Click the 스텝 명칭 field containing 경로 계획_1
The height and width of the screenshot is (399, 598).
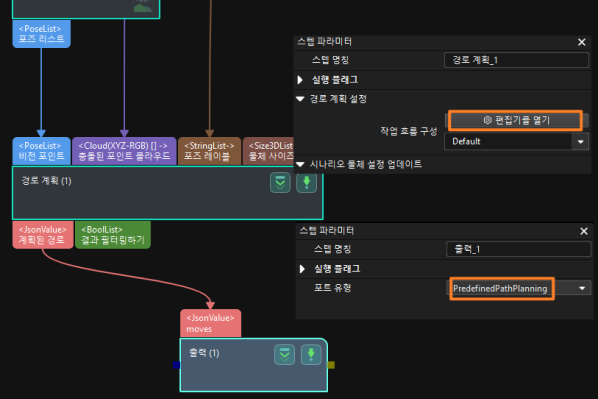coord(516,60)
